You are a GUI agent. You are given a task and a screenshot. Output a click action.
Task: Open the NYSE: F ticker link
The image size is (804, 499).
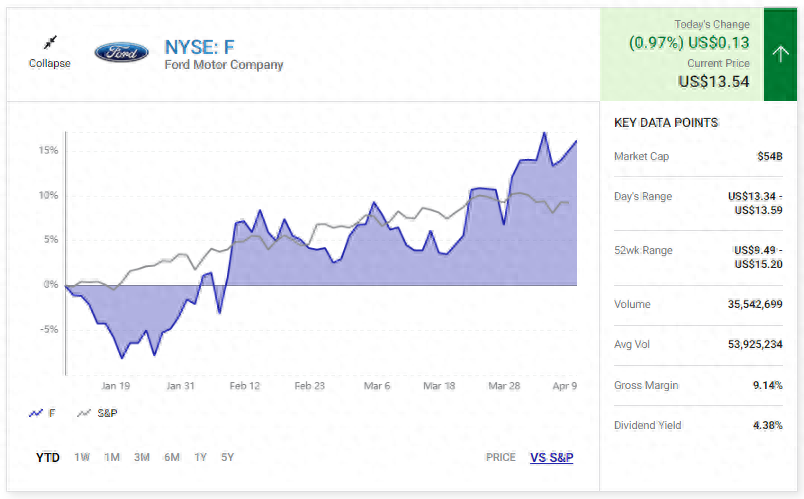(199, 48)
